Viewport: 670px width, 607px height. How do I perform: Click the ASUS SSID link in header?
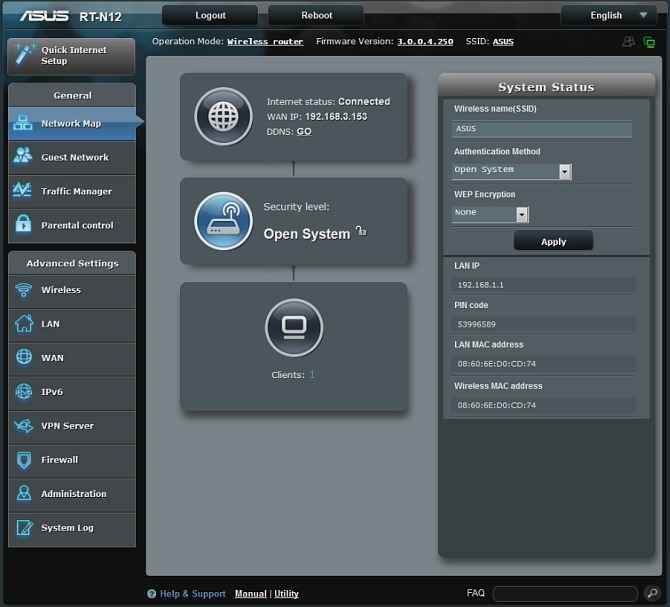click(x=503, y=41)
